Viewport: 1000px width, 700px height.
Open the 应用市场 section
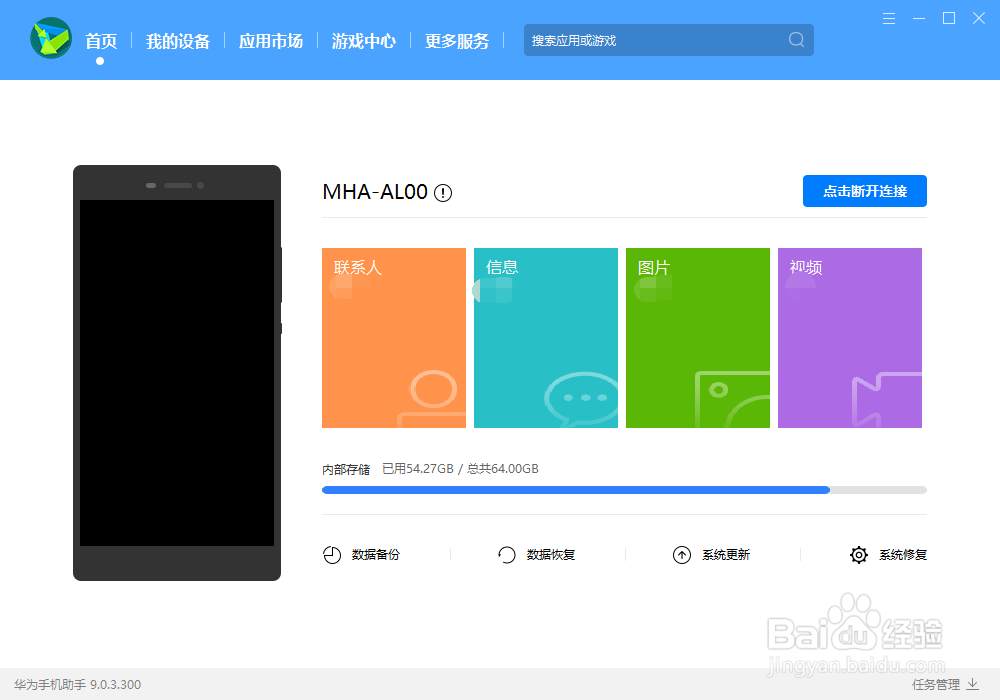271,40
